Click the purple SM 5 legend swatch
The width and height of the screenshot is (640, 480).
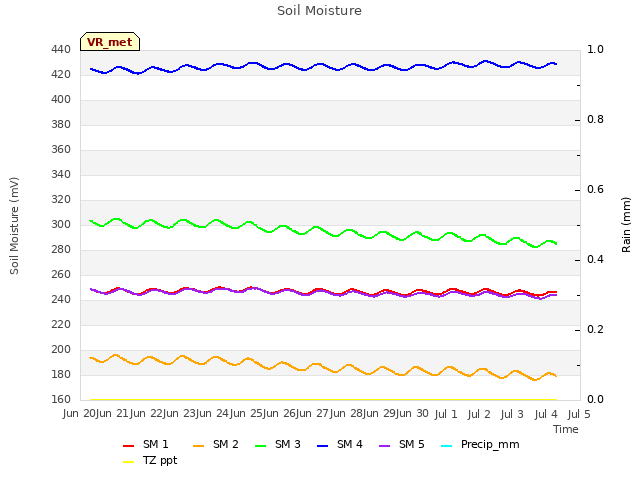coord(384,446)
